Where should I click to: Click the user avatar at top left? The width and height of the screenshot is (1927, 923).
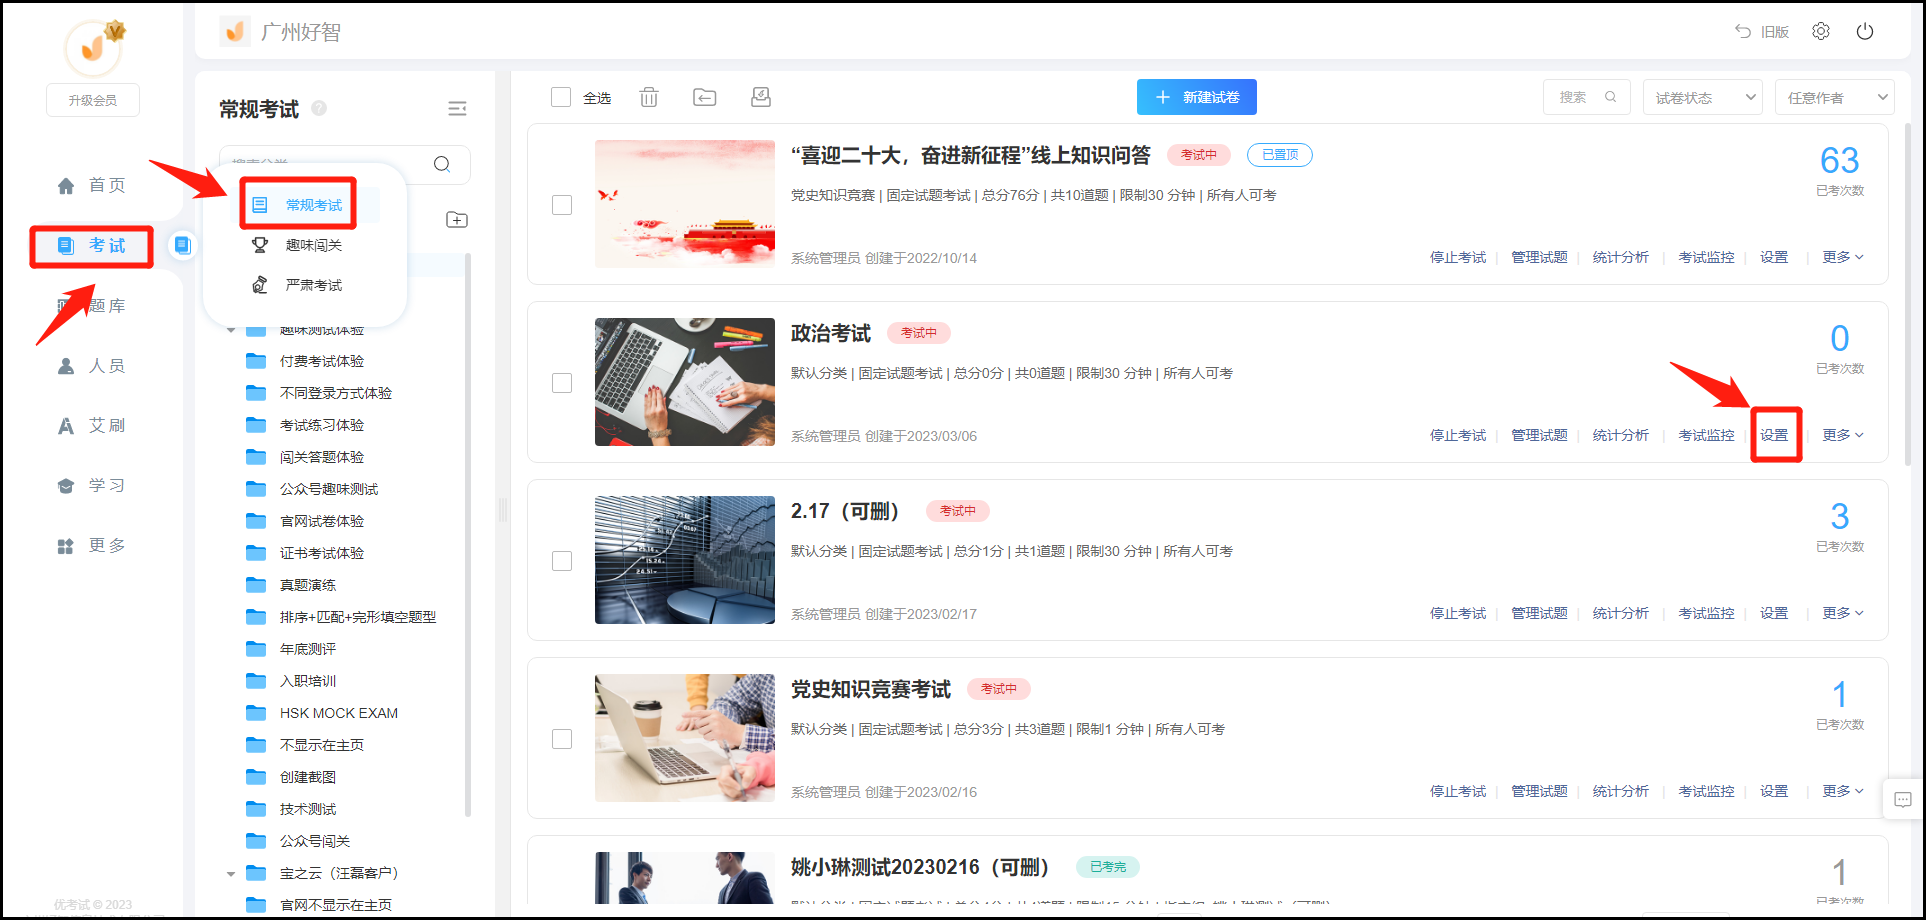(94, 47)
